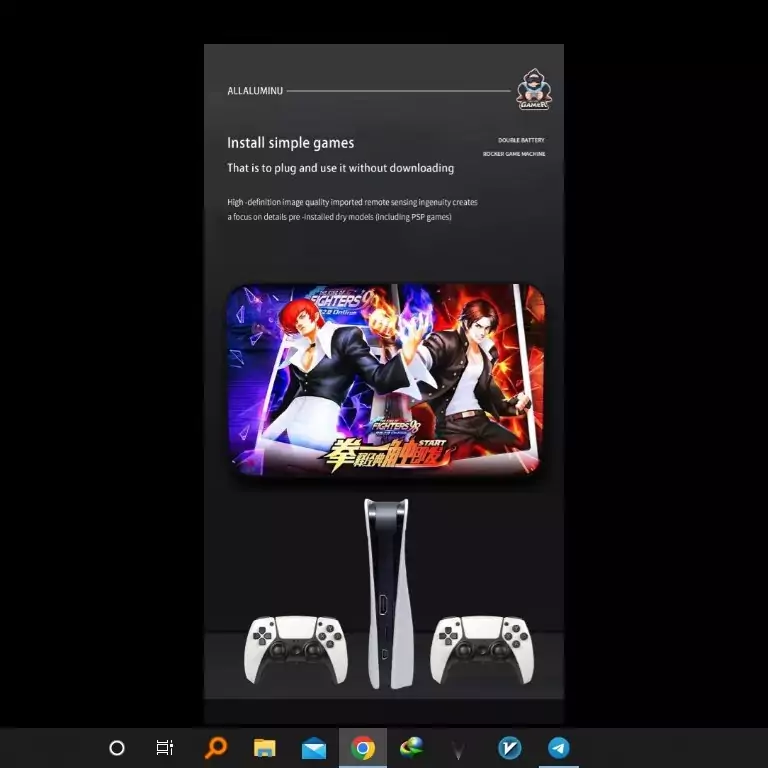Click the Gamer mascot logo
This screenshot has width=768, height=768.
(534, 90)
